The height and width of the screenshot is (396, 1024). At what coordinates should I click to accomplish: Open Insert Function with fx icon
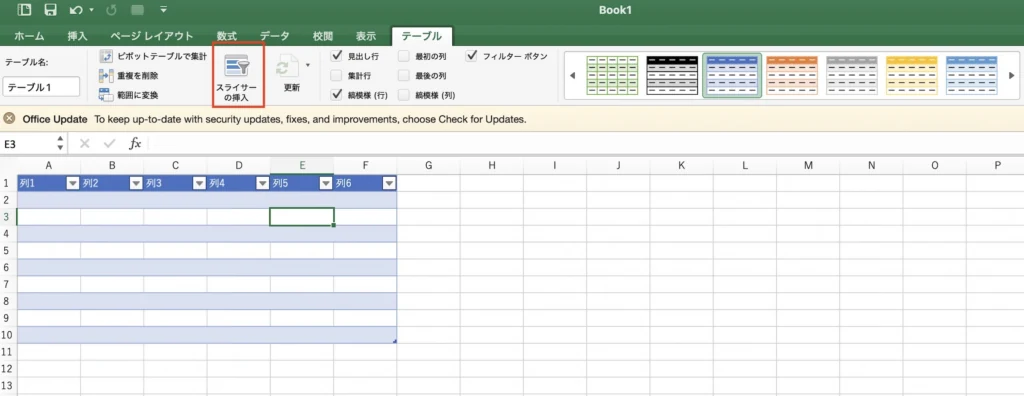pos(135,144)
